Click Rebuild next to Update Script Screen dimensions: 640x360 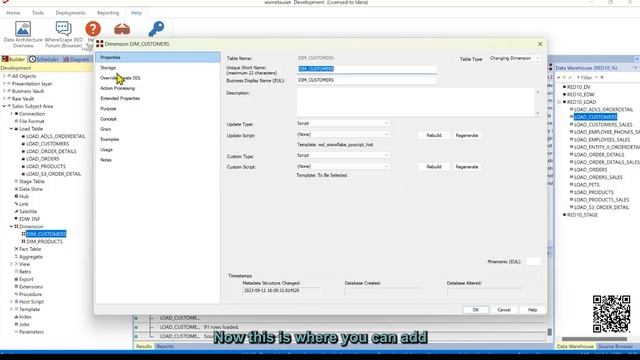[x=434, y=135]
